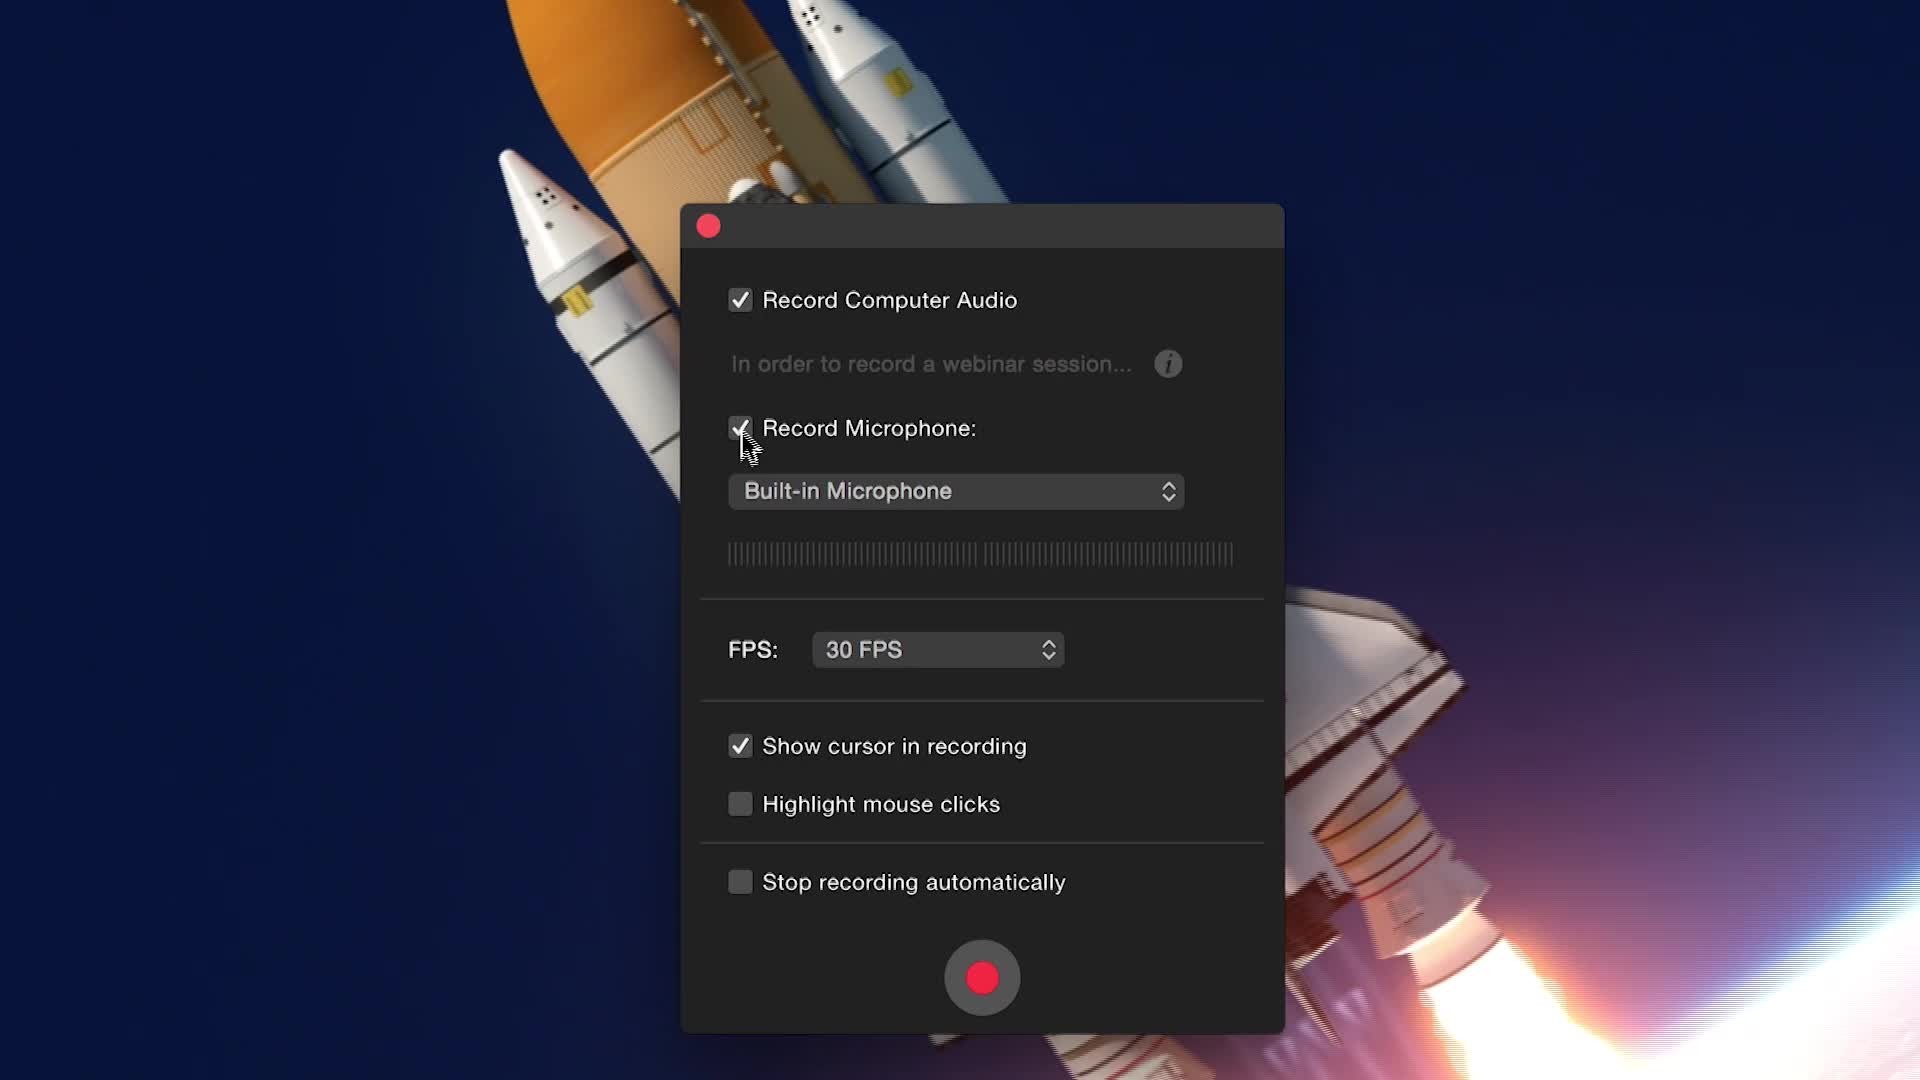Viewport: 1920px width, 1080px height.
Task: Click the 'FPS:' label
Action: click(x=752, y=650)
